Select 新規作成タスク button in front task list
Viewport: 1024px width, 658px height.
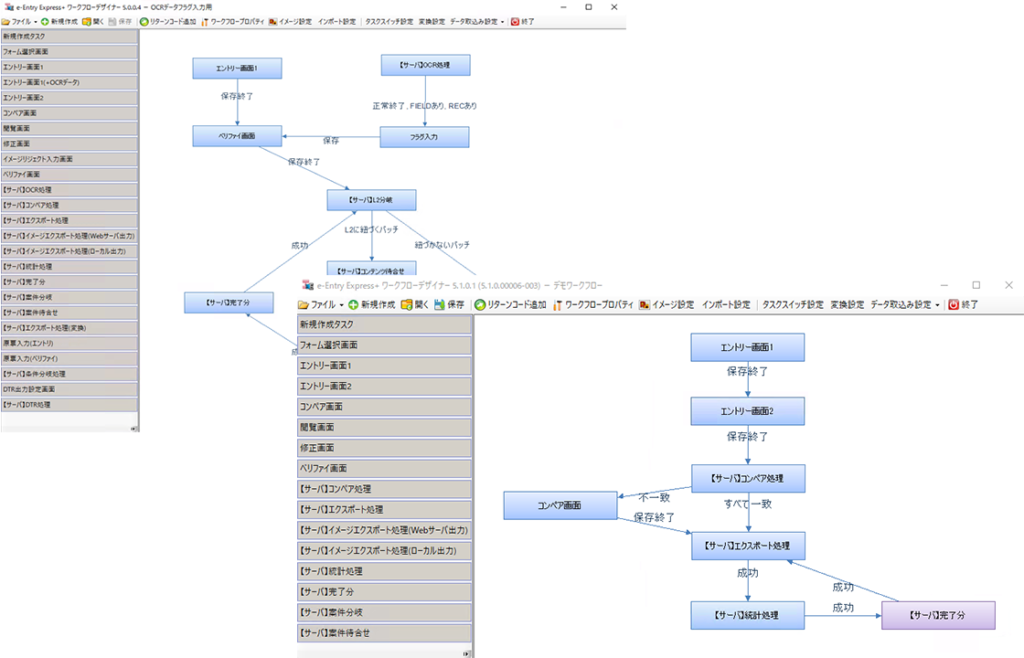tap(384, 324)
